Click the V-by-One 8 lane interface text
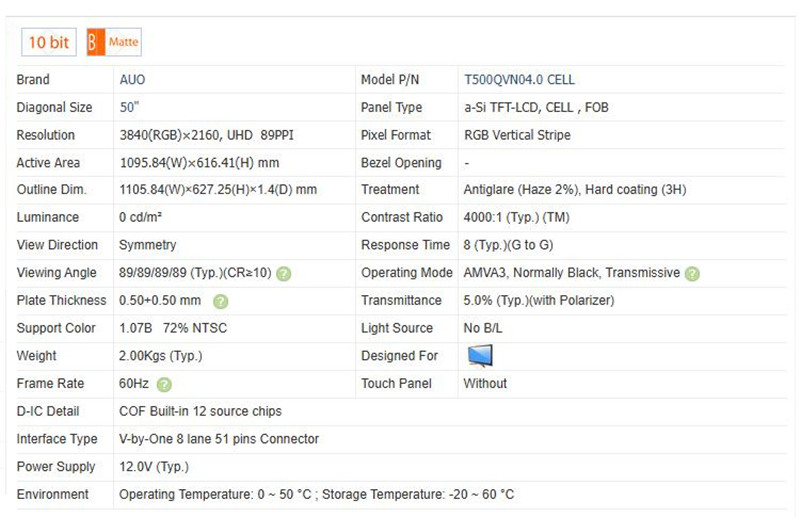Screen dimensions: 800x517 [219, 439]
